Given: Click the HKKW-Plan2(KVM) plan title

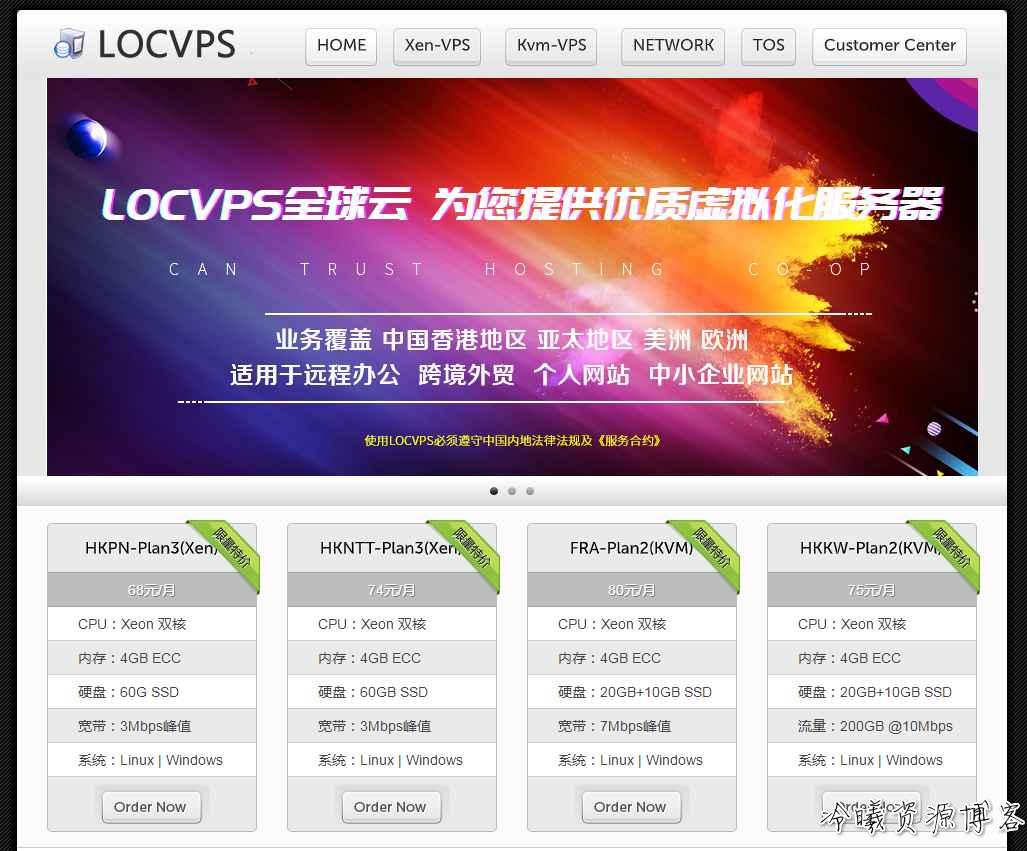Looking at the screenshot, I should point(870,548).
